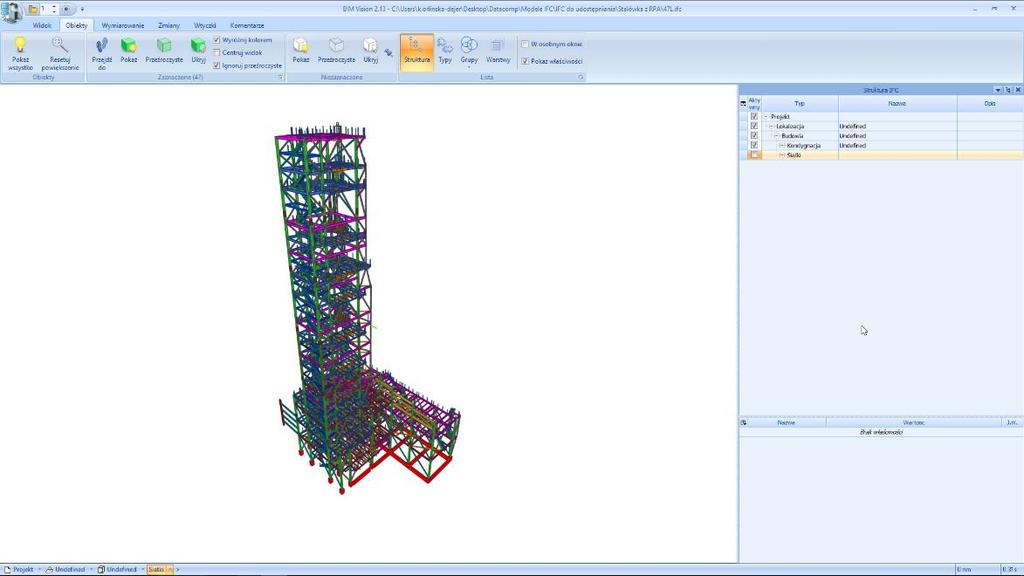Click the pin icon beside Niezaznaczone Ukryj
Screen dimensions: 1024x576
pos(389,53)
